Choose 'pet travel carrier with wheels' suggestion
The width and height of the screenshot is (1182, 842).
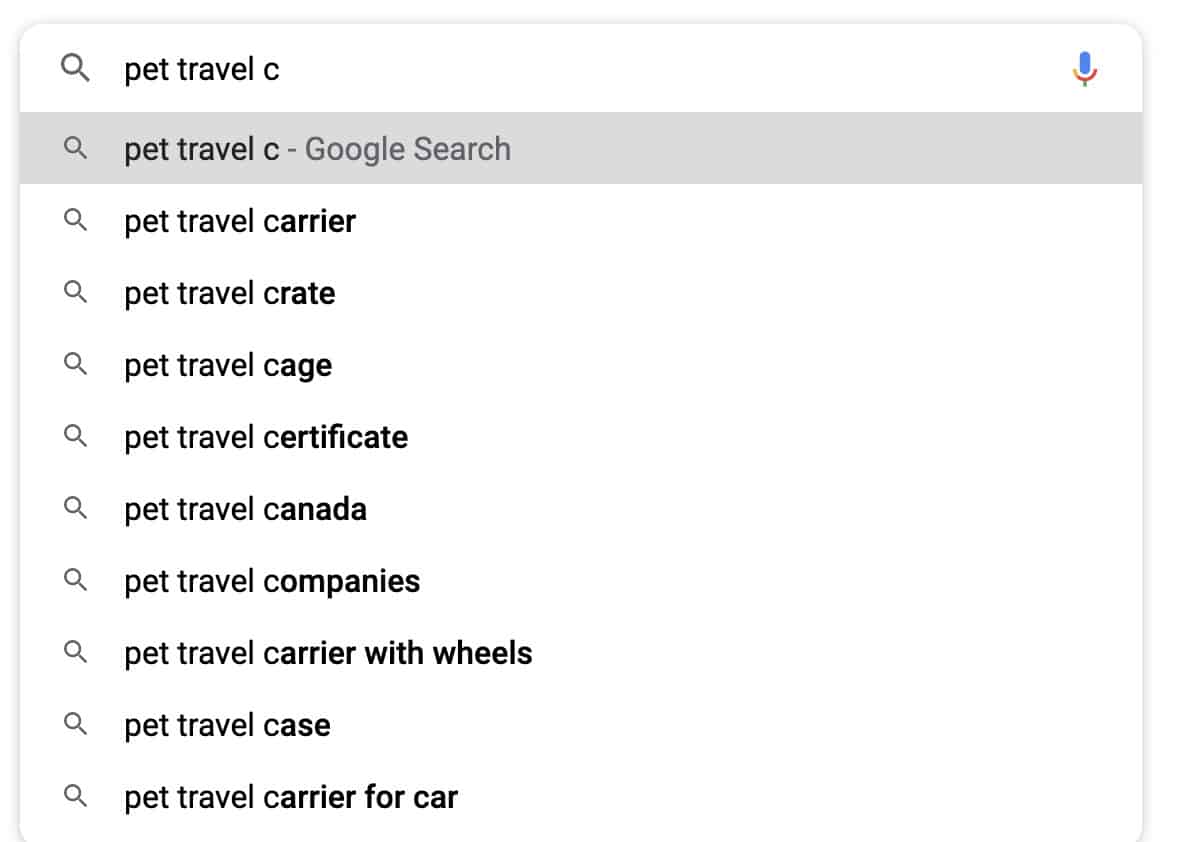click(x=328, y=653)
